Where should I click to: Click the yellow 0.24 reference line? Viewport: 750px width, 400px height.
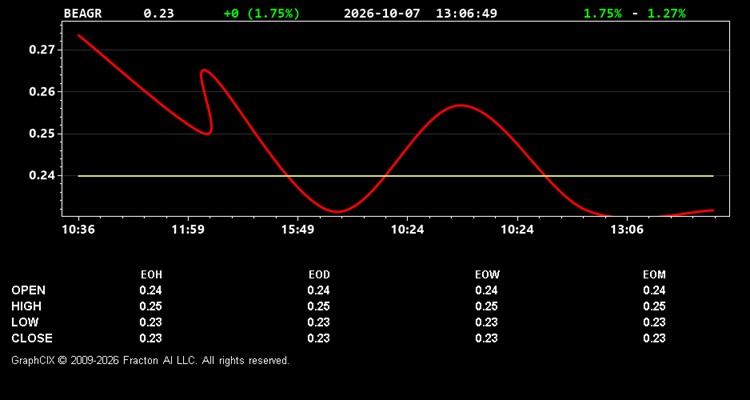pos(396,176)
